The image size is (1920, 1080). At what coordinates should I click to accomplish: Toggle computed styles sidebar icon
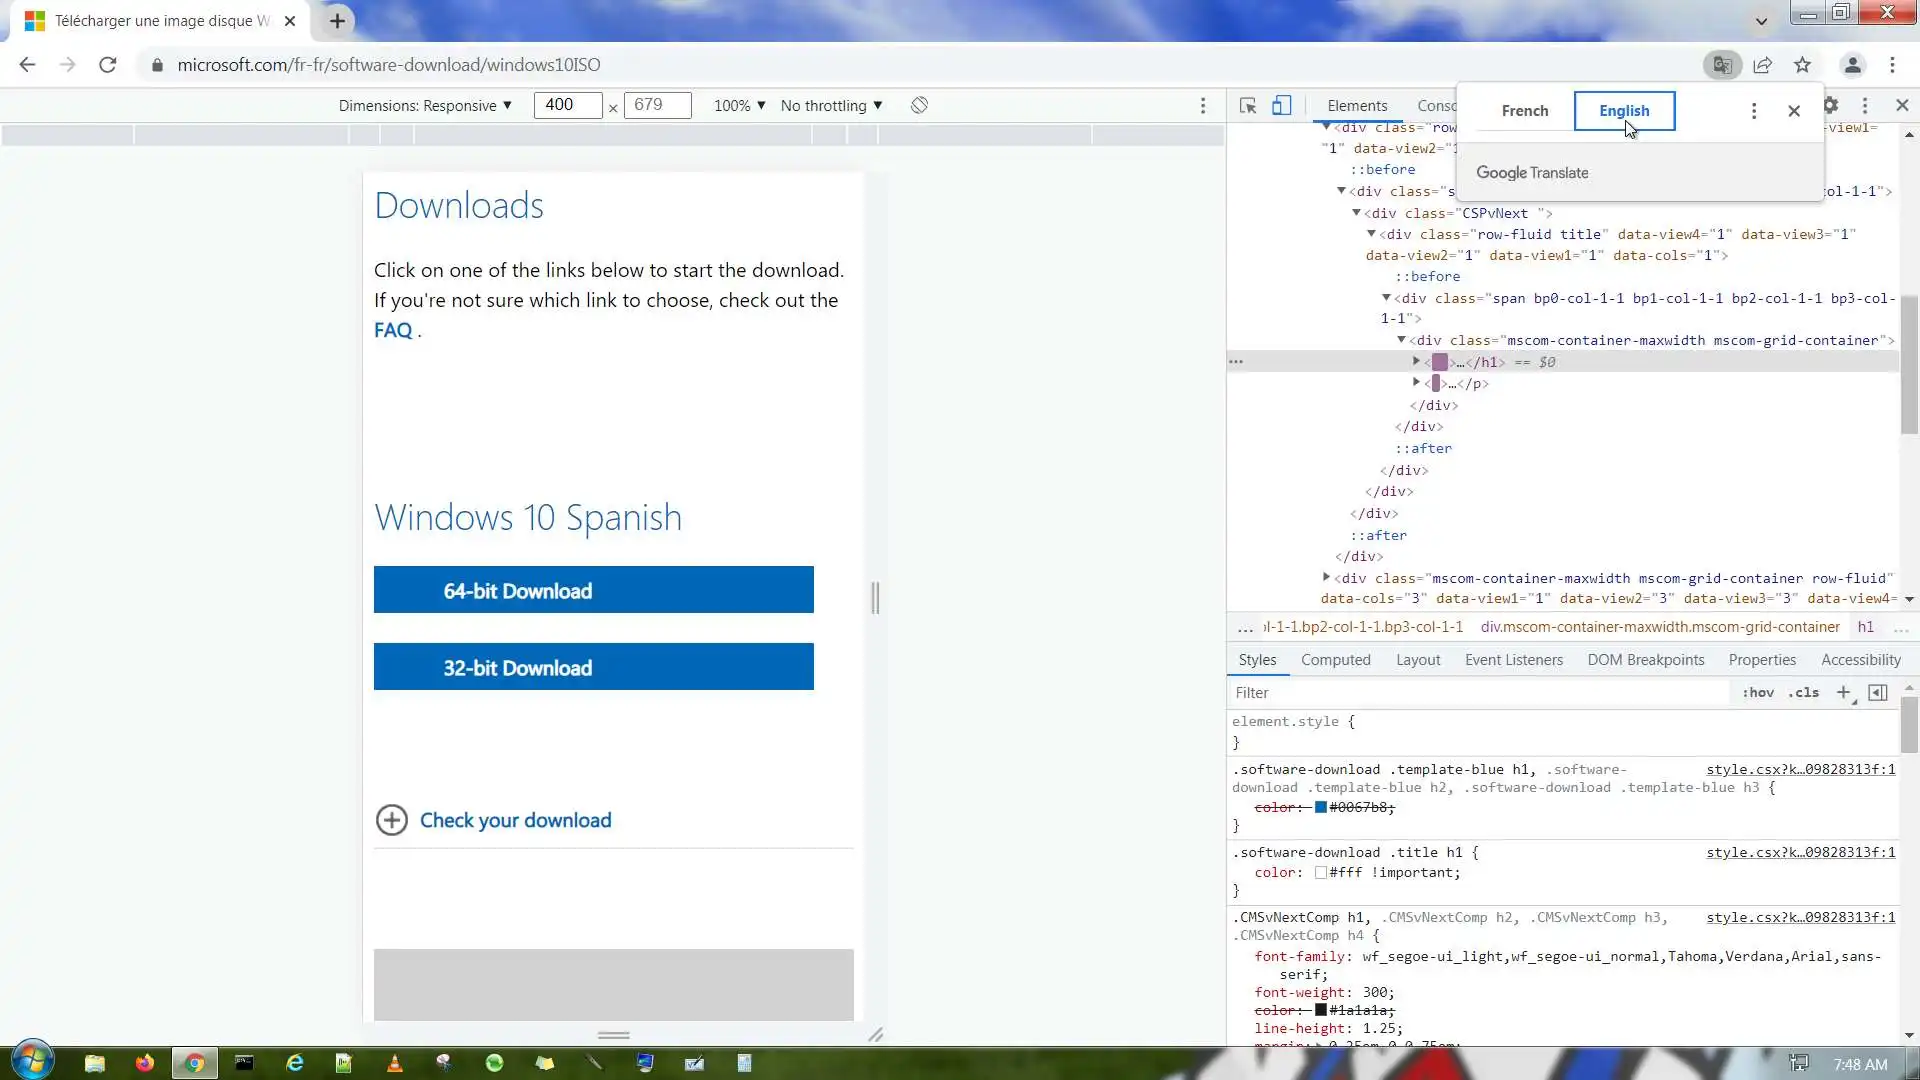point(1878,692)
